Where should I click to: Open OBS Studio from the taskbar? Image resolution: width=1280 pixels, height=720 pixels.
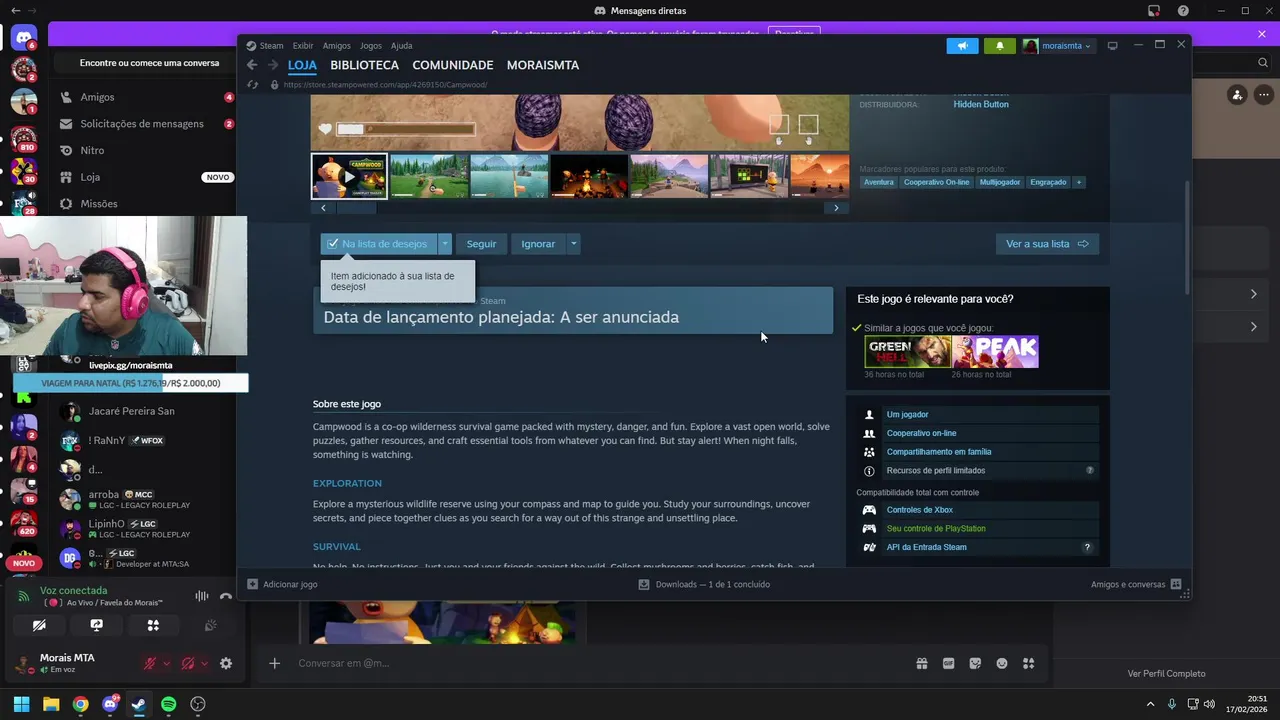click(x=198, y=704)
